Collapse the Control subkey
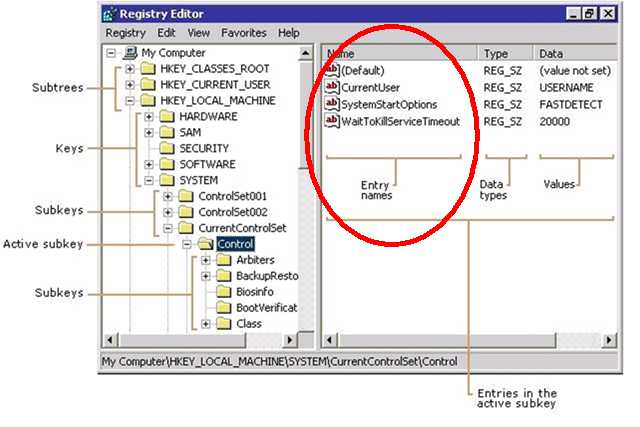The width and height of the screenshot is (640, 427). [187, 244]
